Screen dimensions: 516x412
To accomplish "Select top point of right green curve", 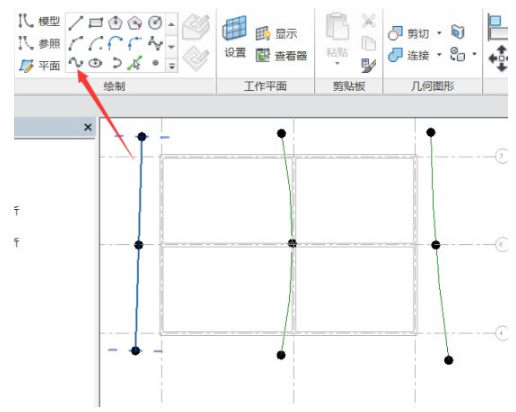I will 431,132.
